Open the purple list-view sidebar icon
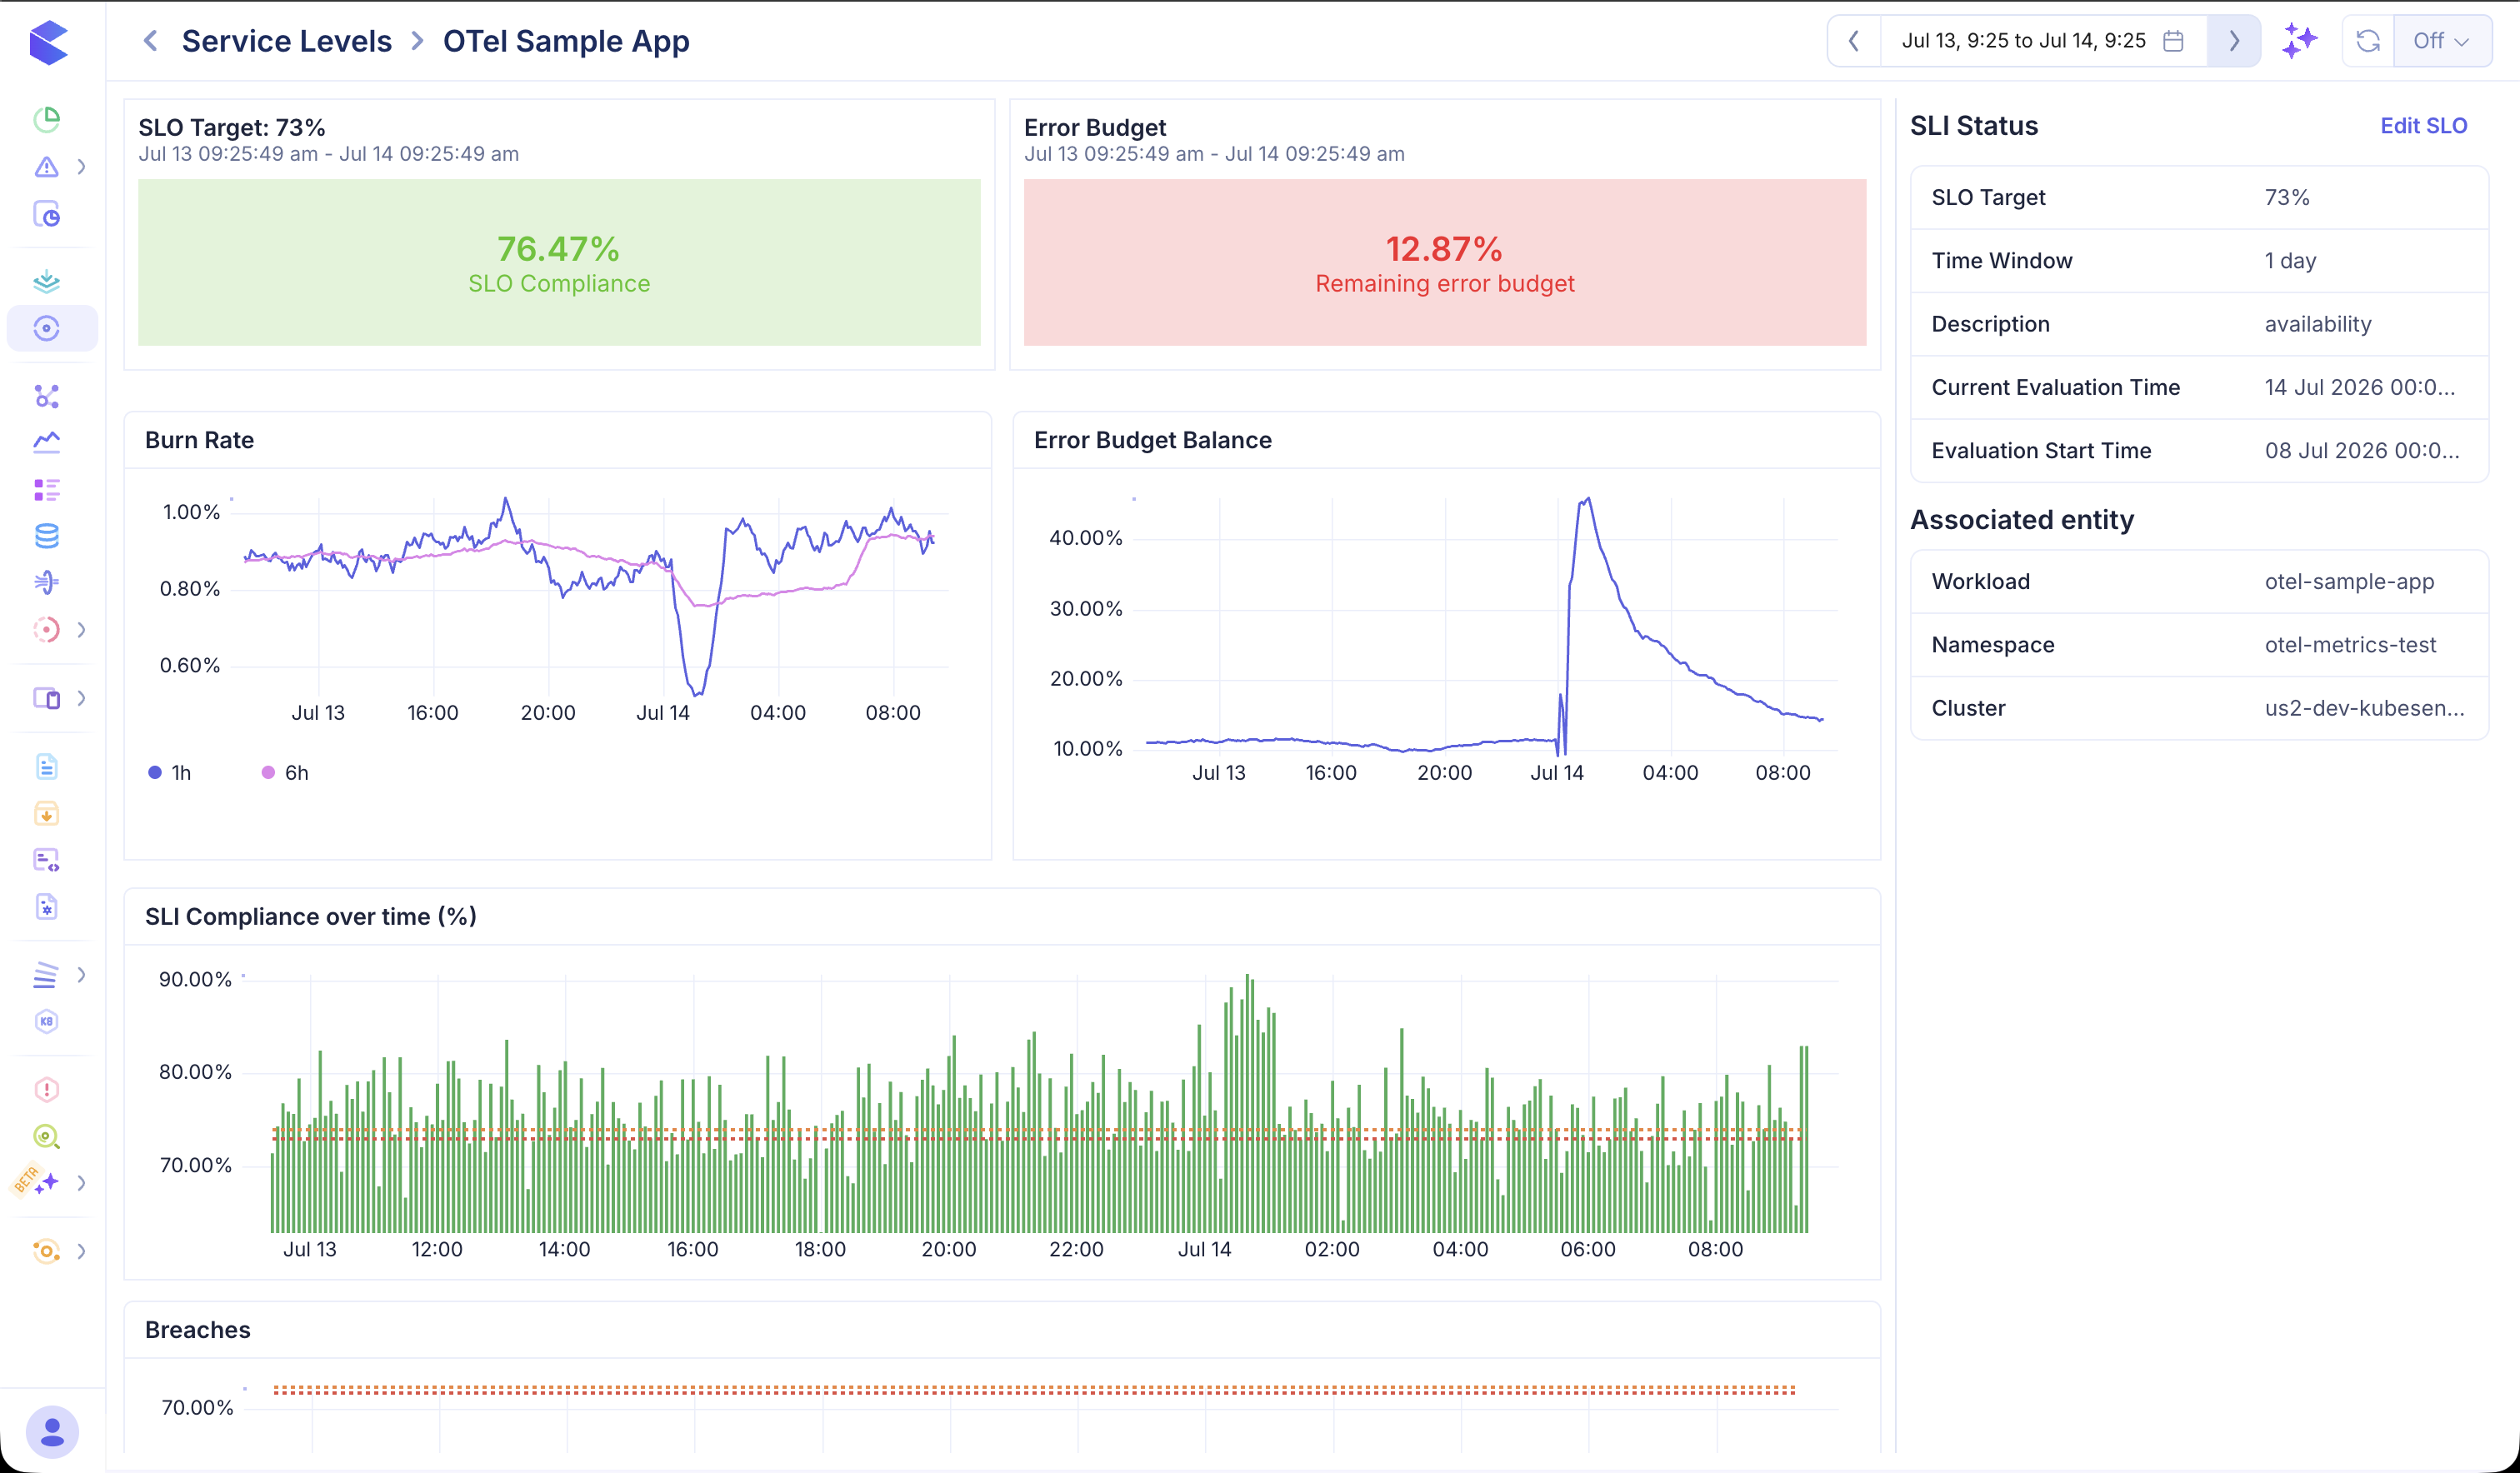 tap(47, 490)
